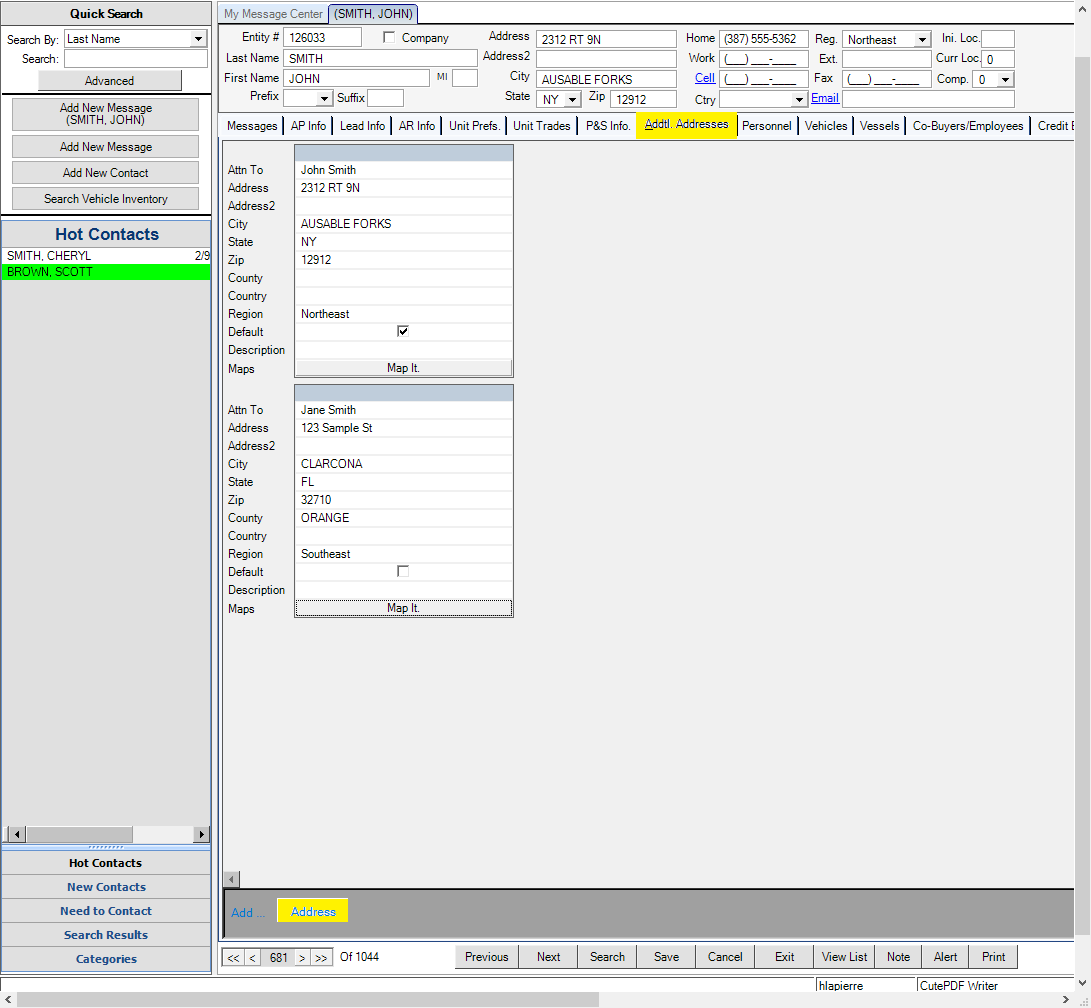This screenshot has height=1008, width=1091.
Task: Click bottom window scrollbar right arrow
Action: tap(1064, 999)
